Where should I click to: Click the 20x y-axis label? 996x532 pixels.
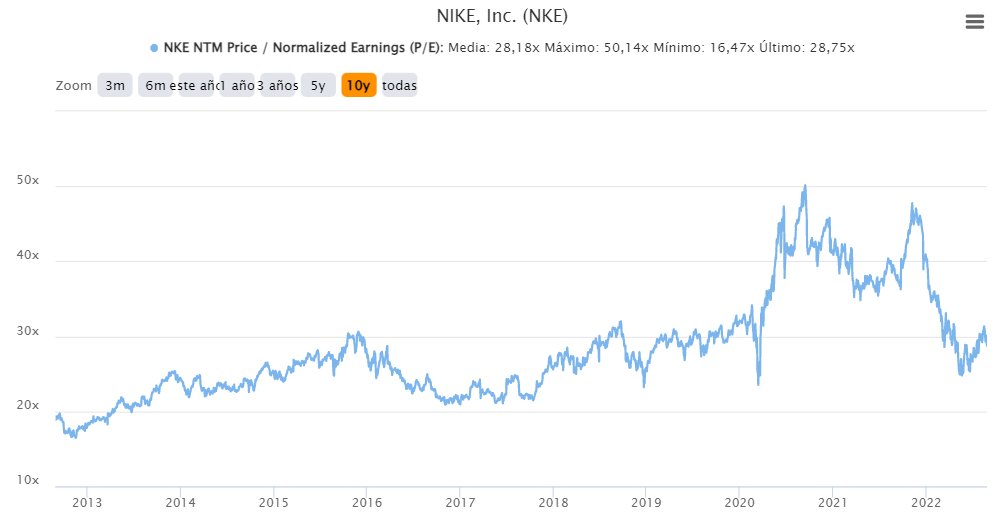pos(28,405)
